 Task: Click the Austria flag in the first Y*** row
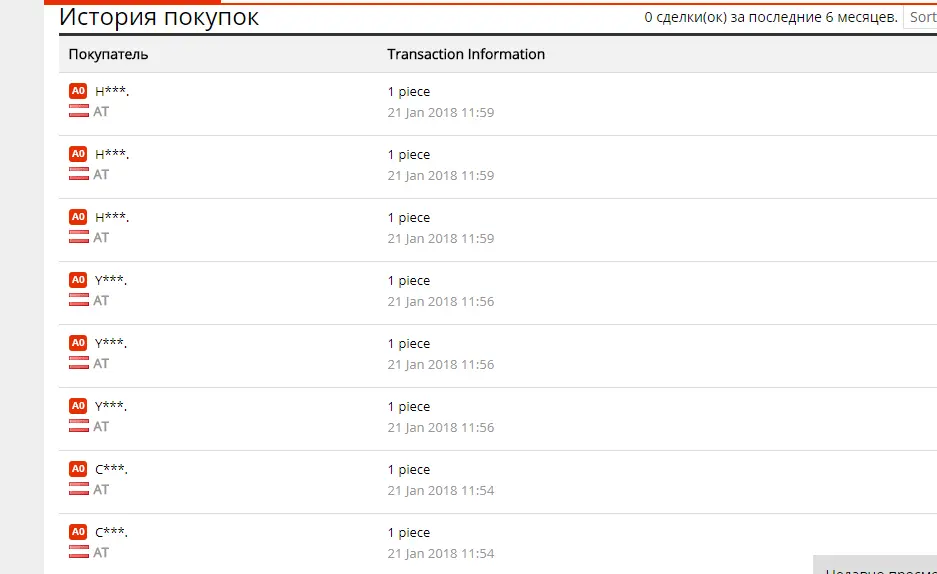pos(78,300)
